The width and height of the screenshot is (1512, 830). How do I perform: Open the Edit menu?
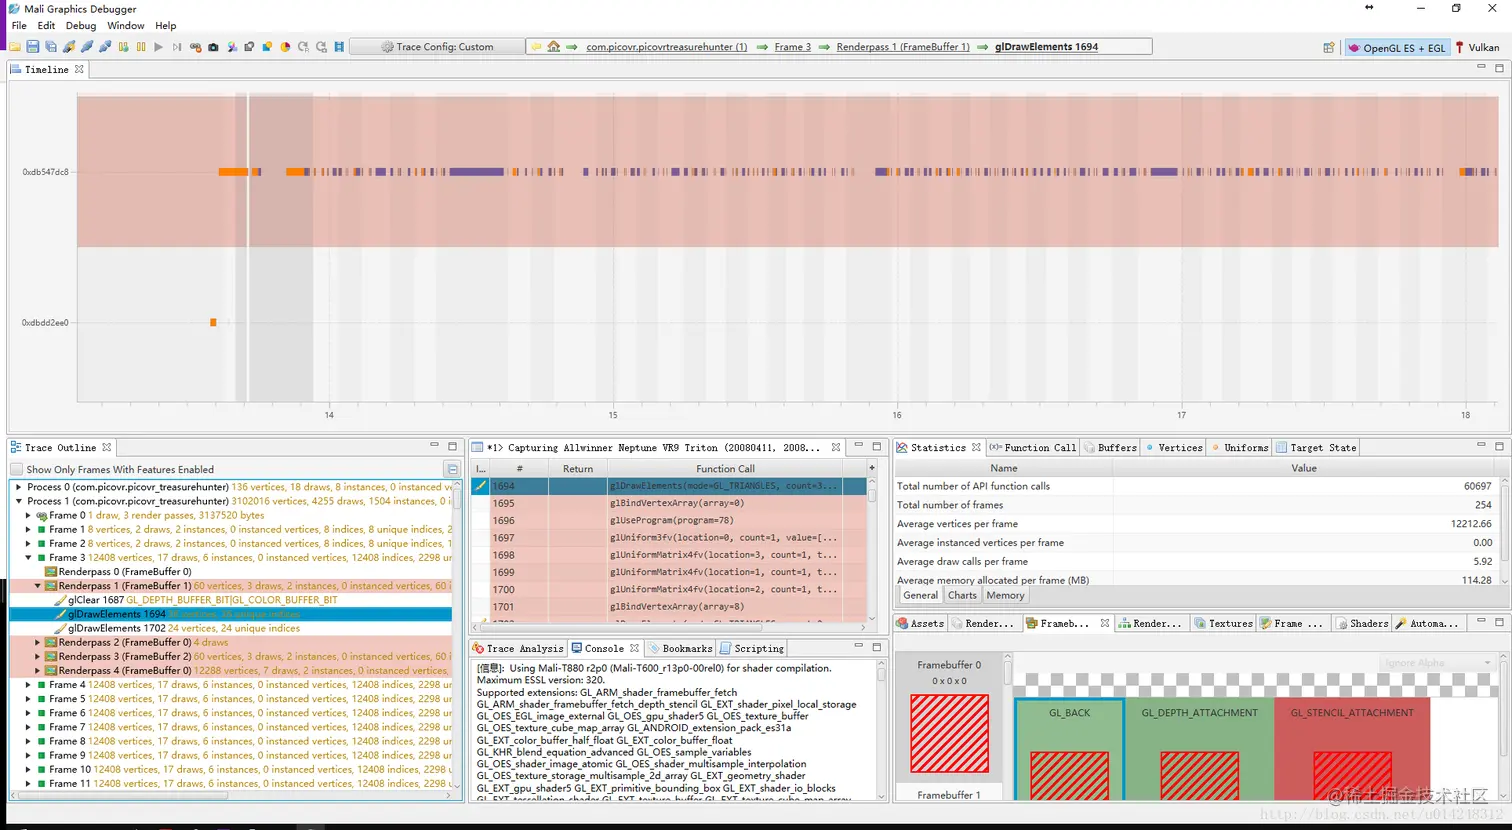click(47, 25)
